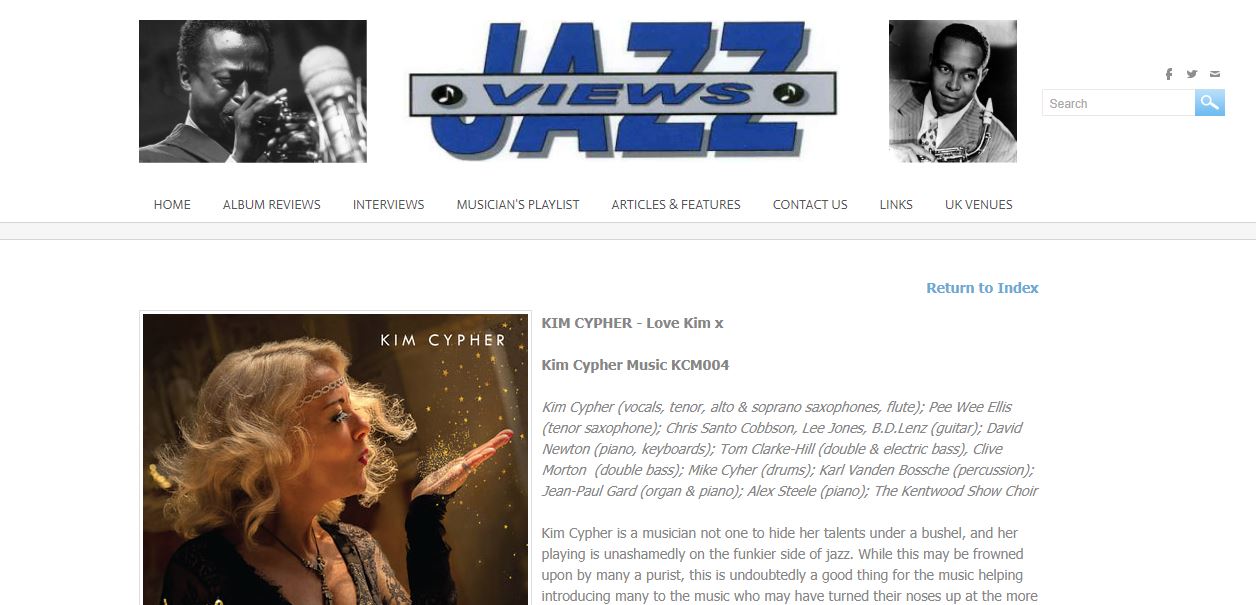This screenshot has width=1256, height=605.
Task: Click the email envelope icon
Action: [1215, 74]
